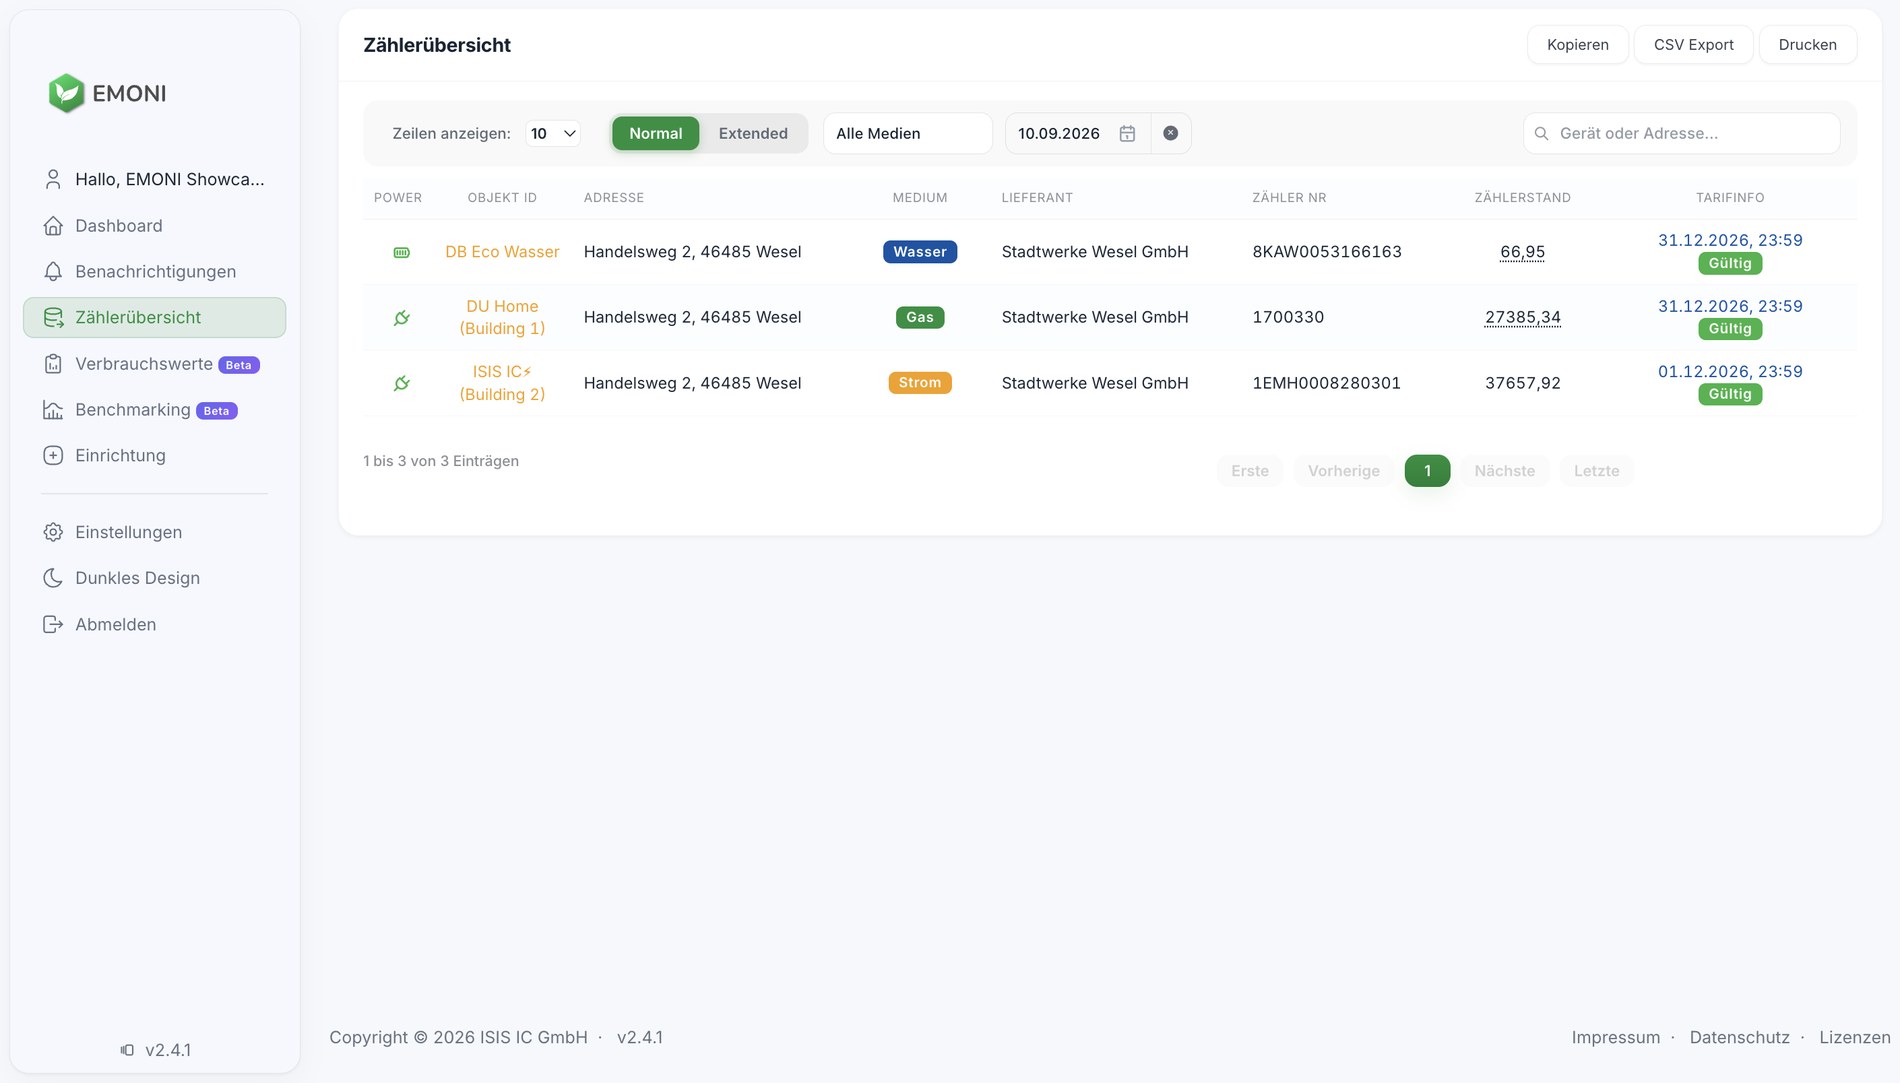
Task: Open Einstellungen in the sidebar
Action: tap(154, 532)
